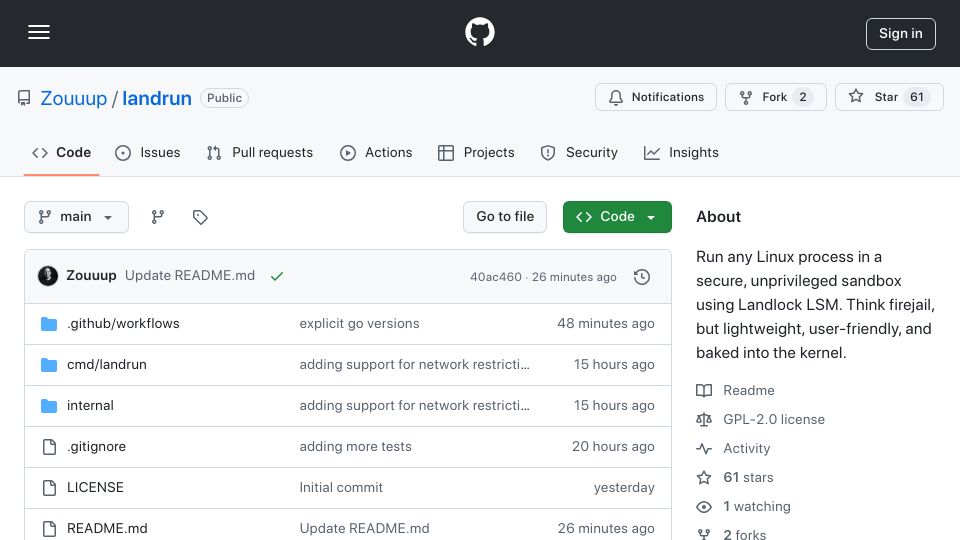Open the LICENSE file
Screen dimensions: 960x540
pos(95,487)
